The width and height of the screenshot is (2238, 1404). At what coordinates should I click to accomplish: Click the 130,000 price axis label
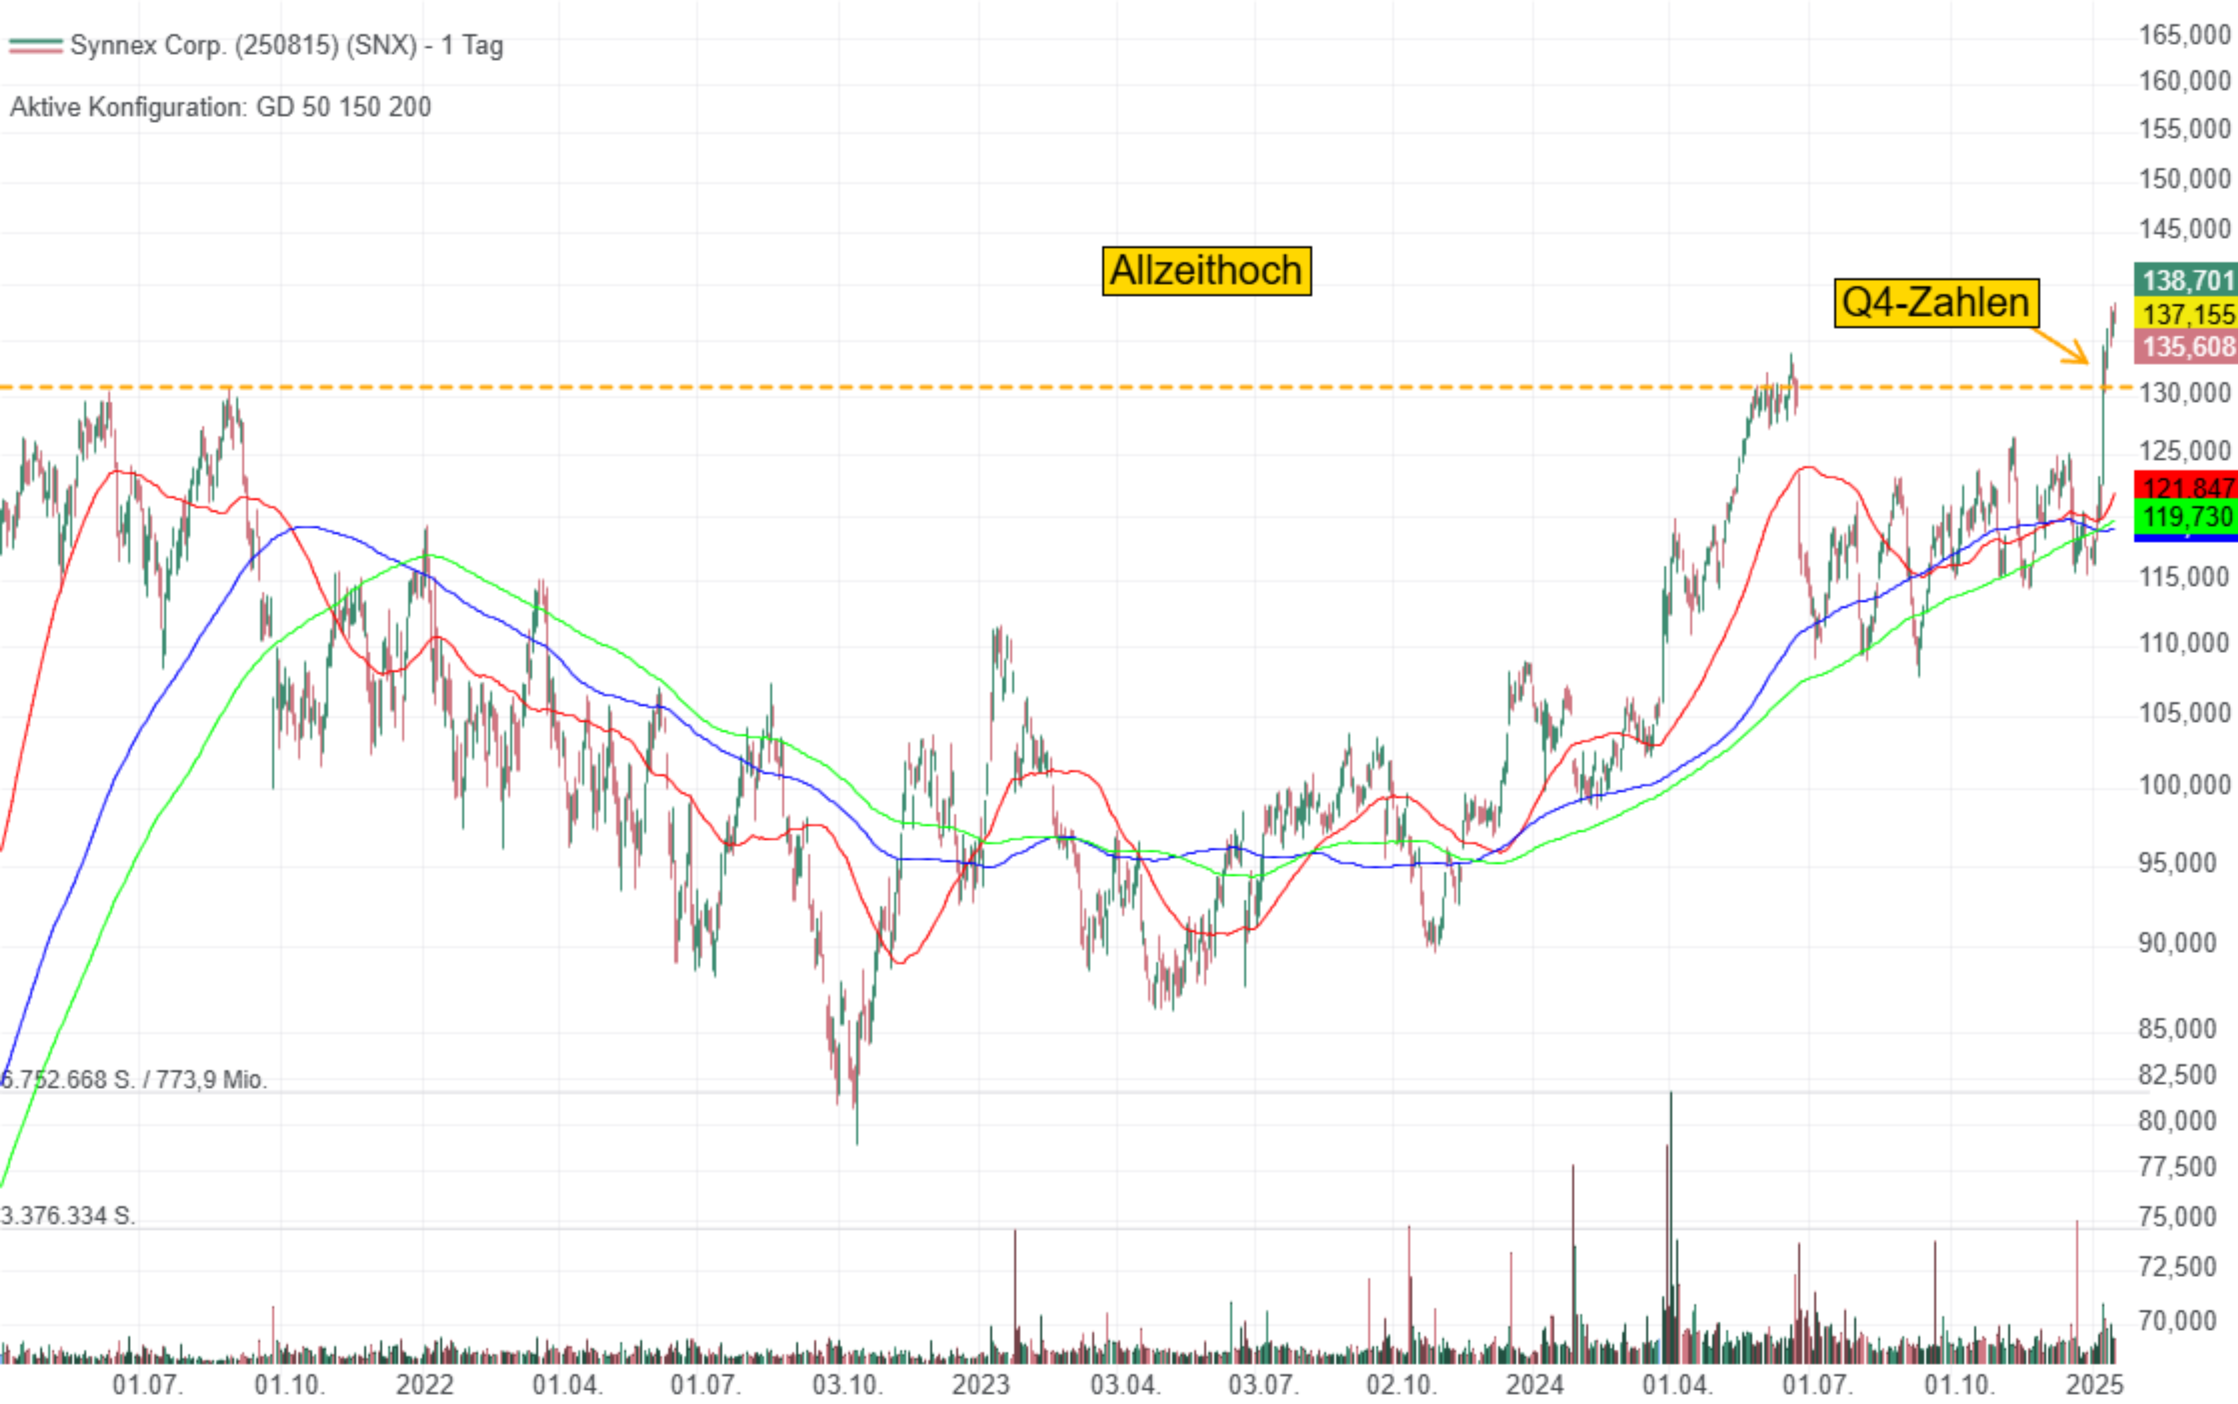point(2185,393)
